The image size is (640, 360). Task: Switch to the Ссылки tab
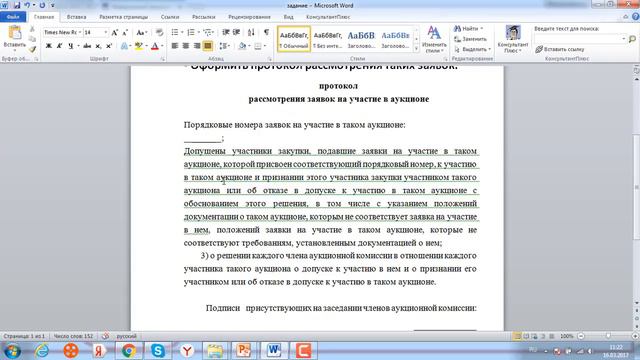170,17
